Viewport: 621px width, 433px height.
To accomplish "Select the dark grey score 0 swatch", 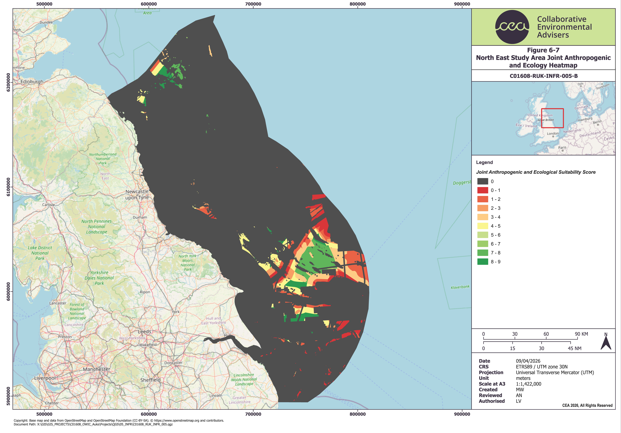I will point(482,181).
